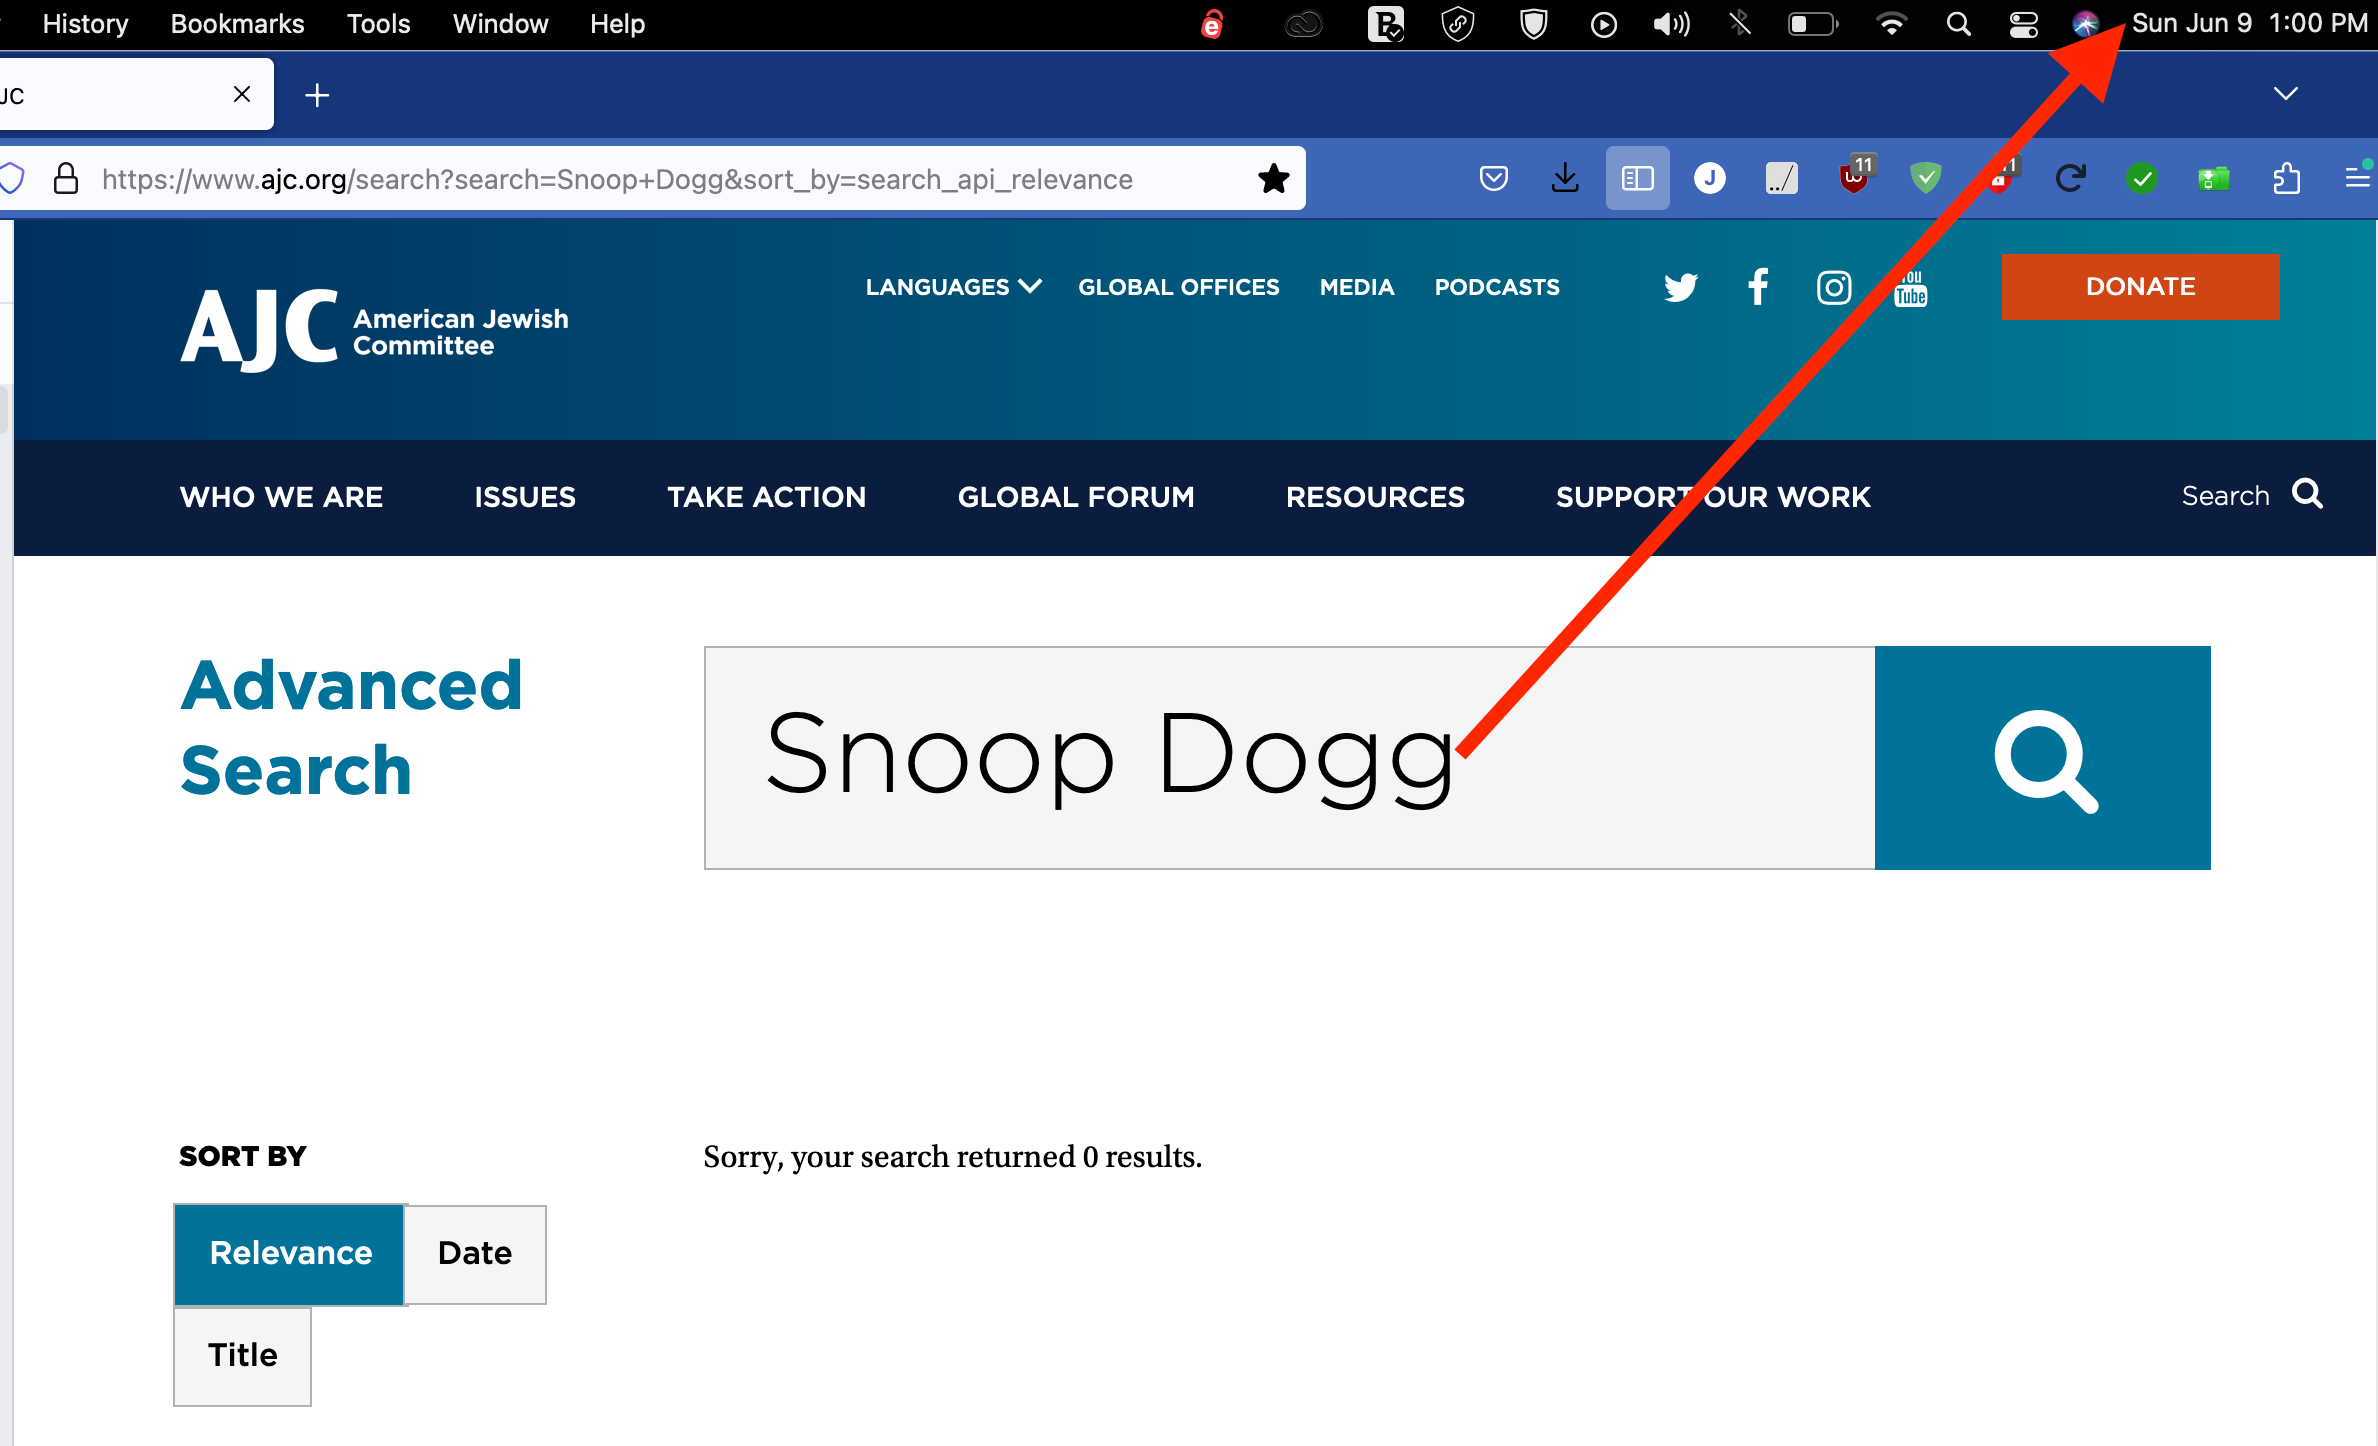Open the Extensions puzzle menu
The height and width of the screenshot is (1446, 2378).
(2286, 179)
